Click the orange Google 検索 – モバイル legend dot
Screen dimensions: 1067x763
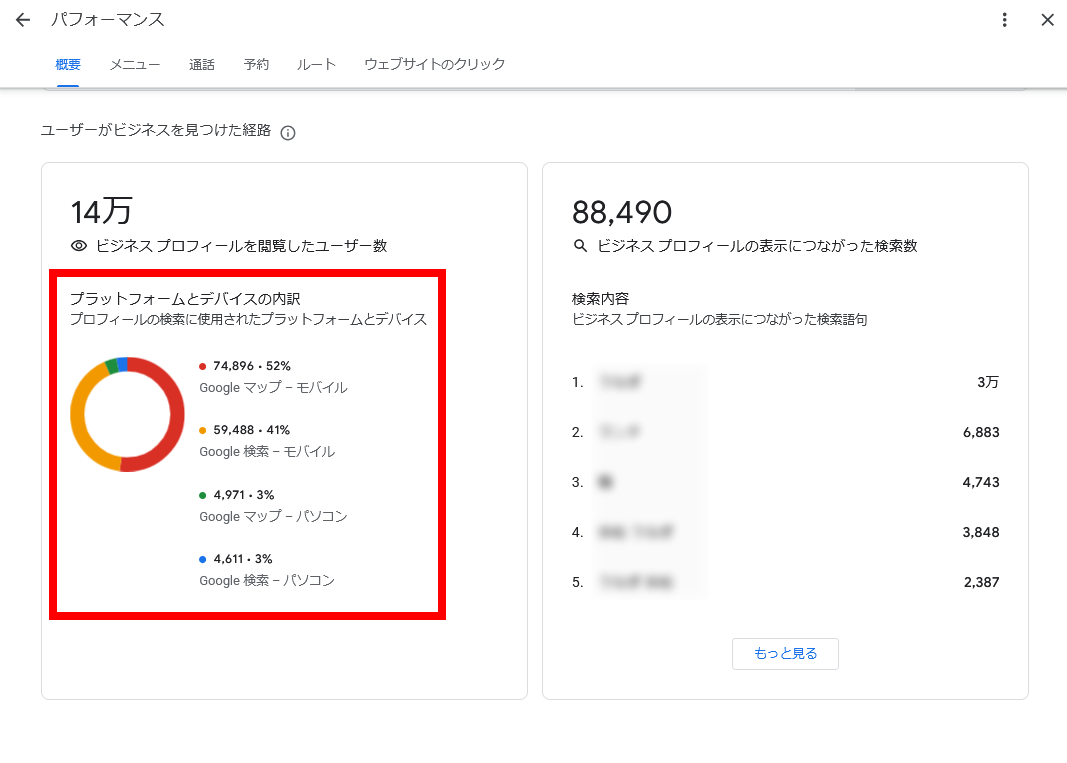[x=203, y=431]
